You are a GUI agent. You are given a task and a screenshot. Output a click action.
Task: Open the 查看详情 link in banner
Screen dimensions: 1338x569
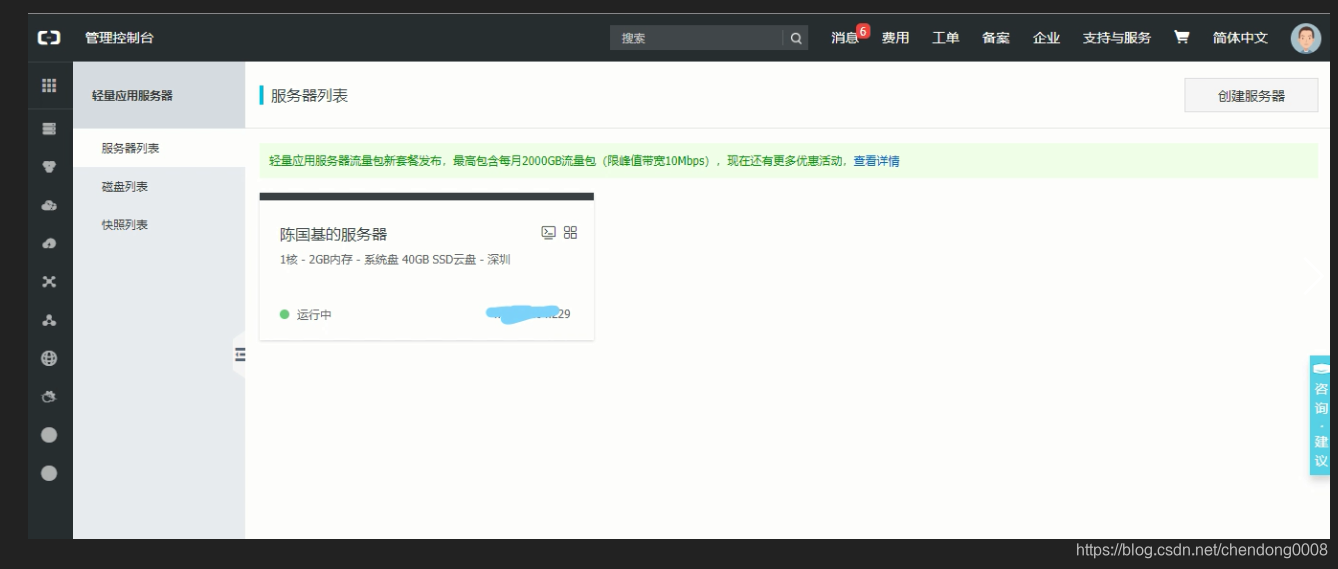[x=876, y=161]
